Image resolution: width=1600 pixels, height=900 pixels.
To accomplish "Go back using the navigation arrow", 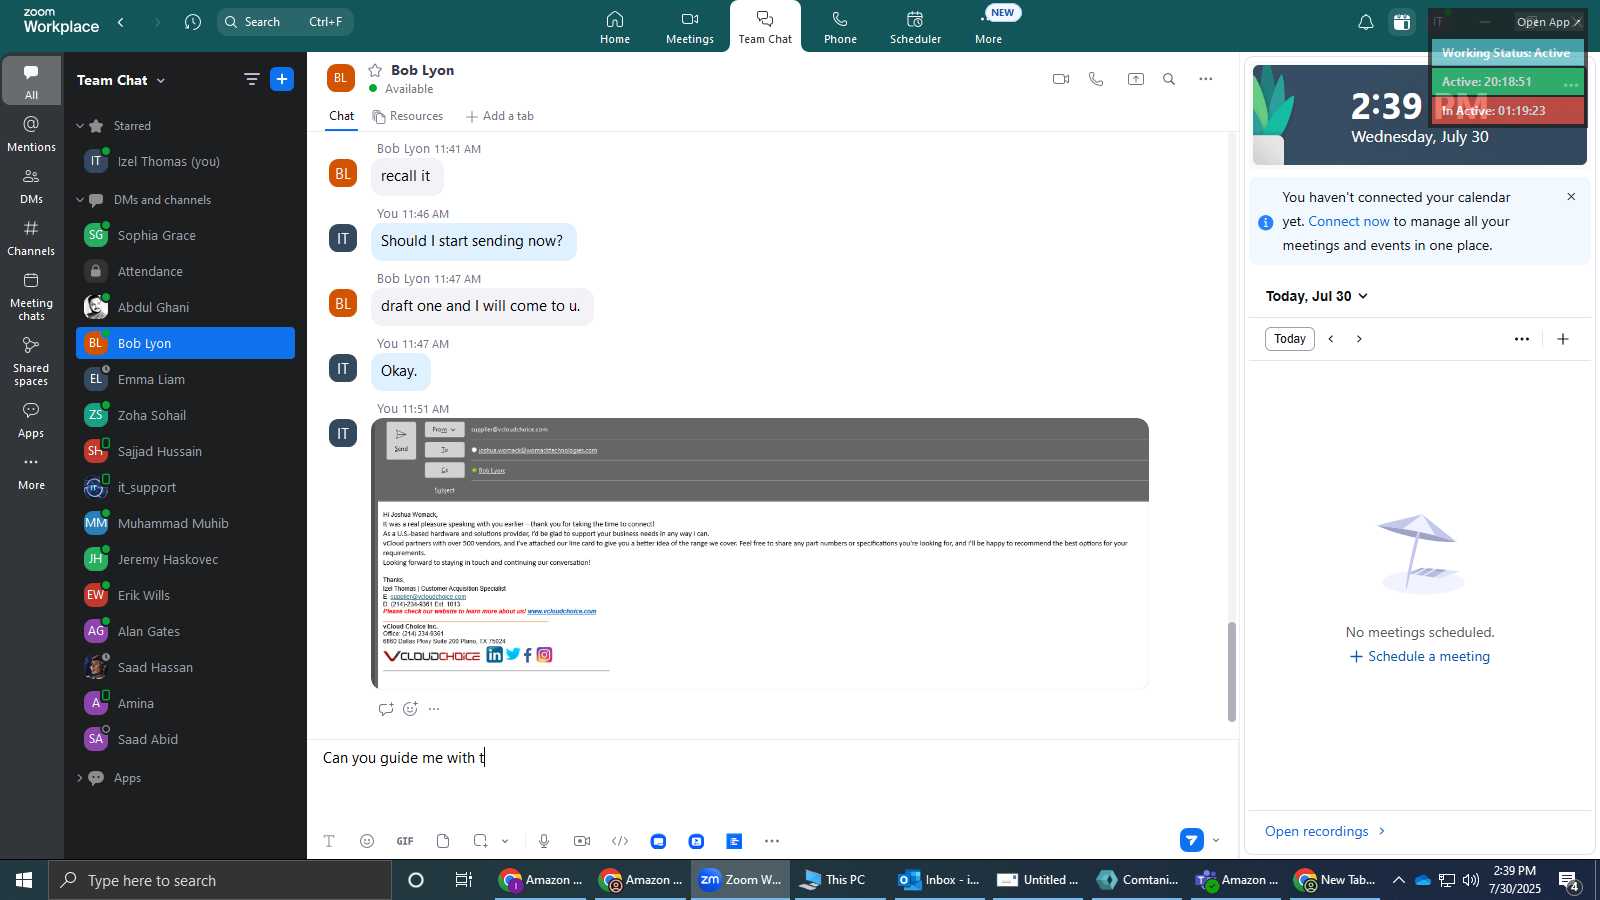I will 121,22.
